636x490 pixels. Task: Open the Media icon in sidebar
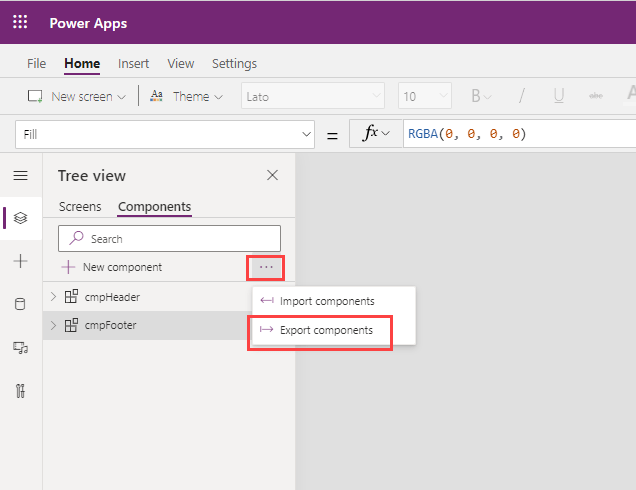pyautogui.click(x=20, y=347)
